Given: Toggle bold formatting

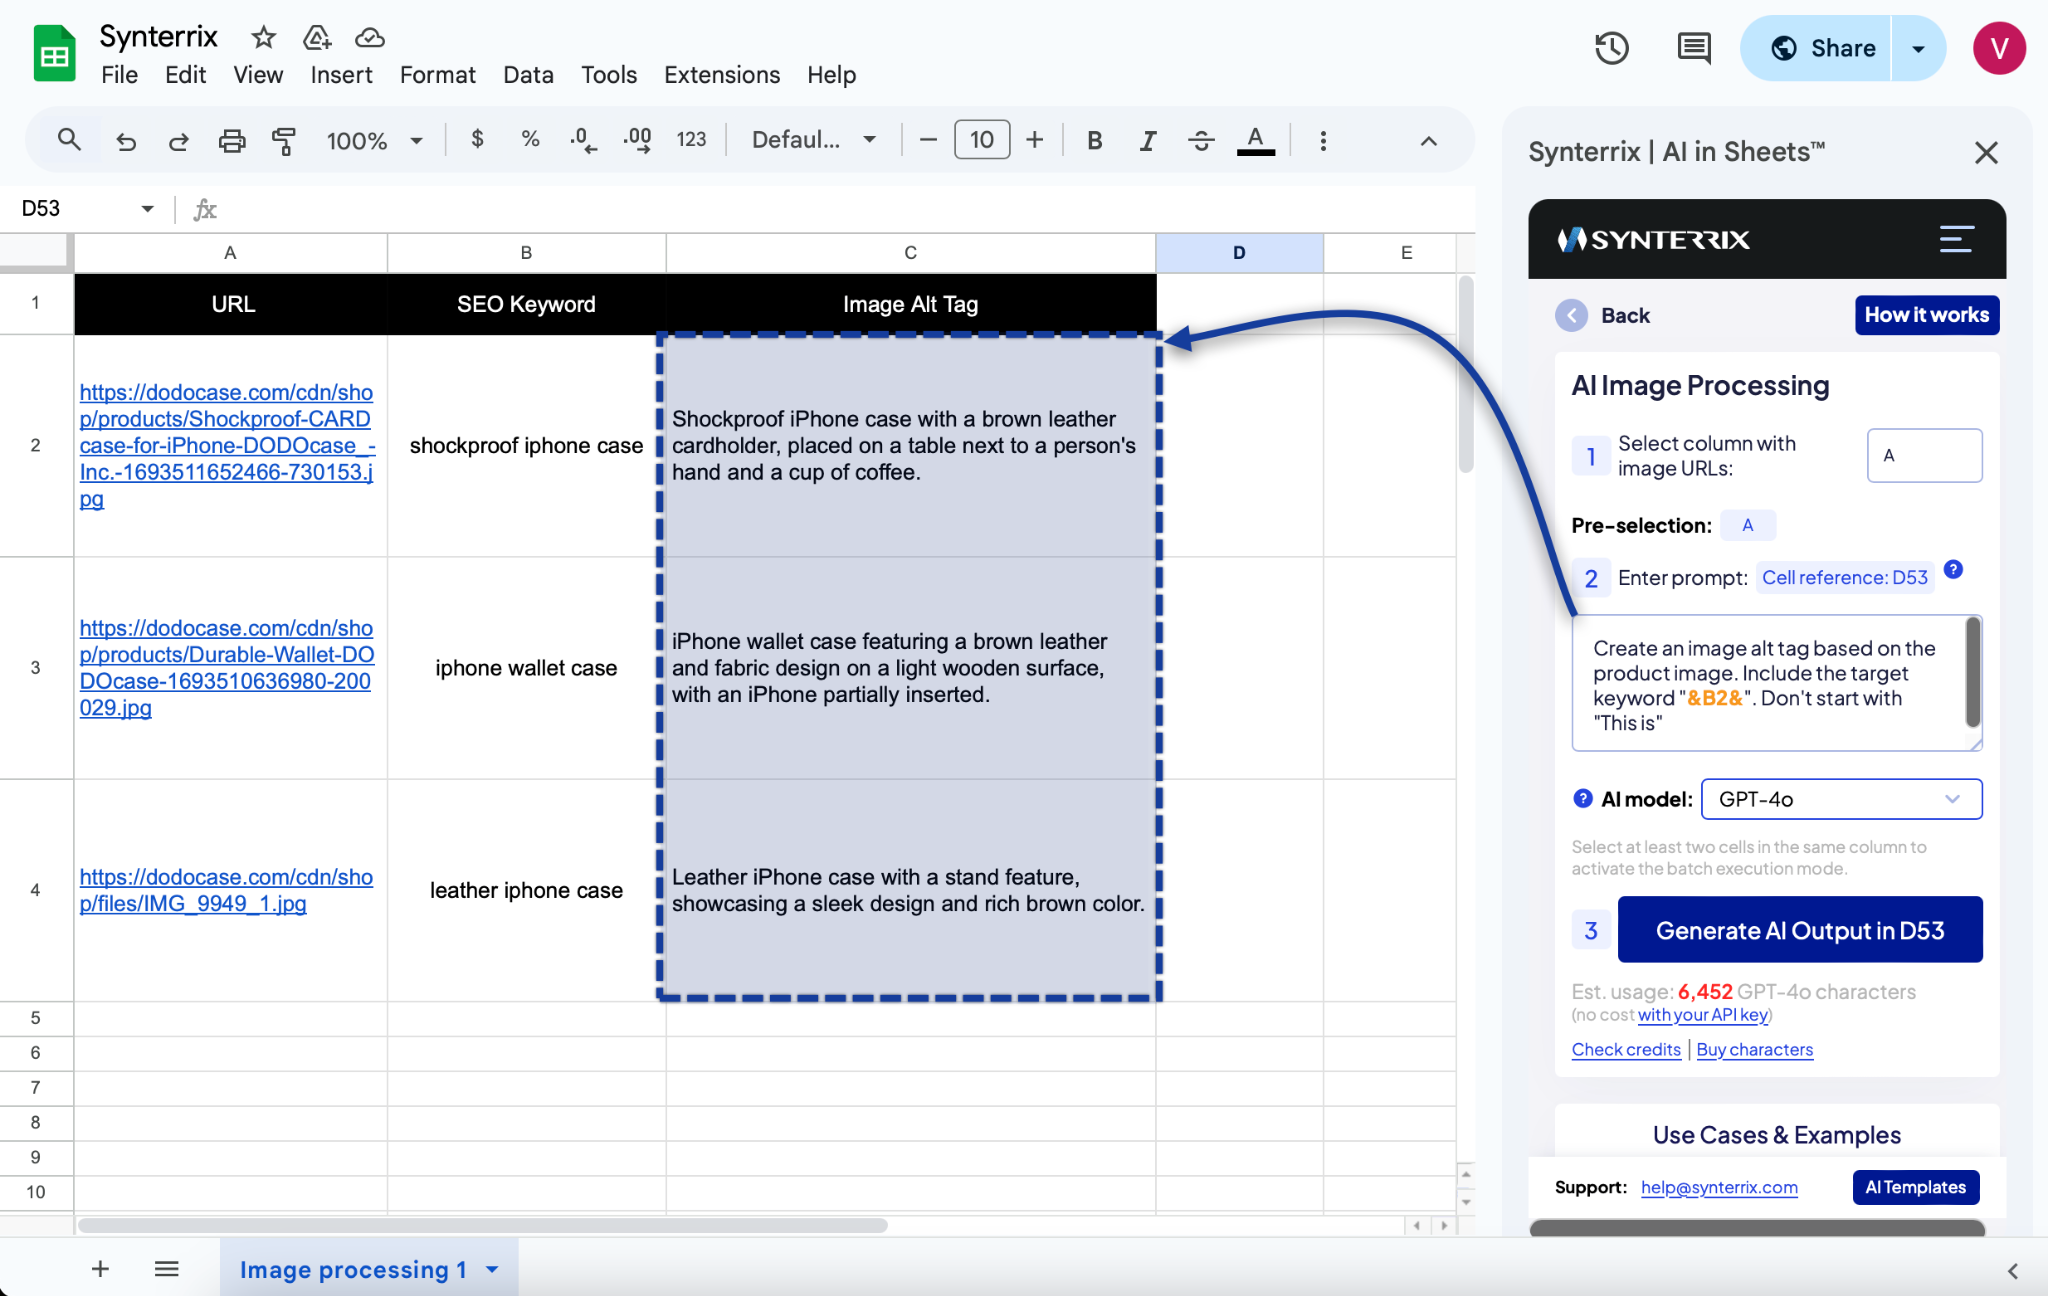Looking at the screenshot, I should tap(1095, 140).
